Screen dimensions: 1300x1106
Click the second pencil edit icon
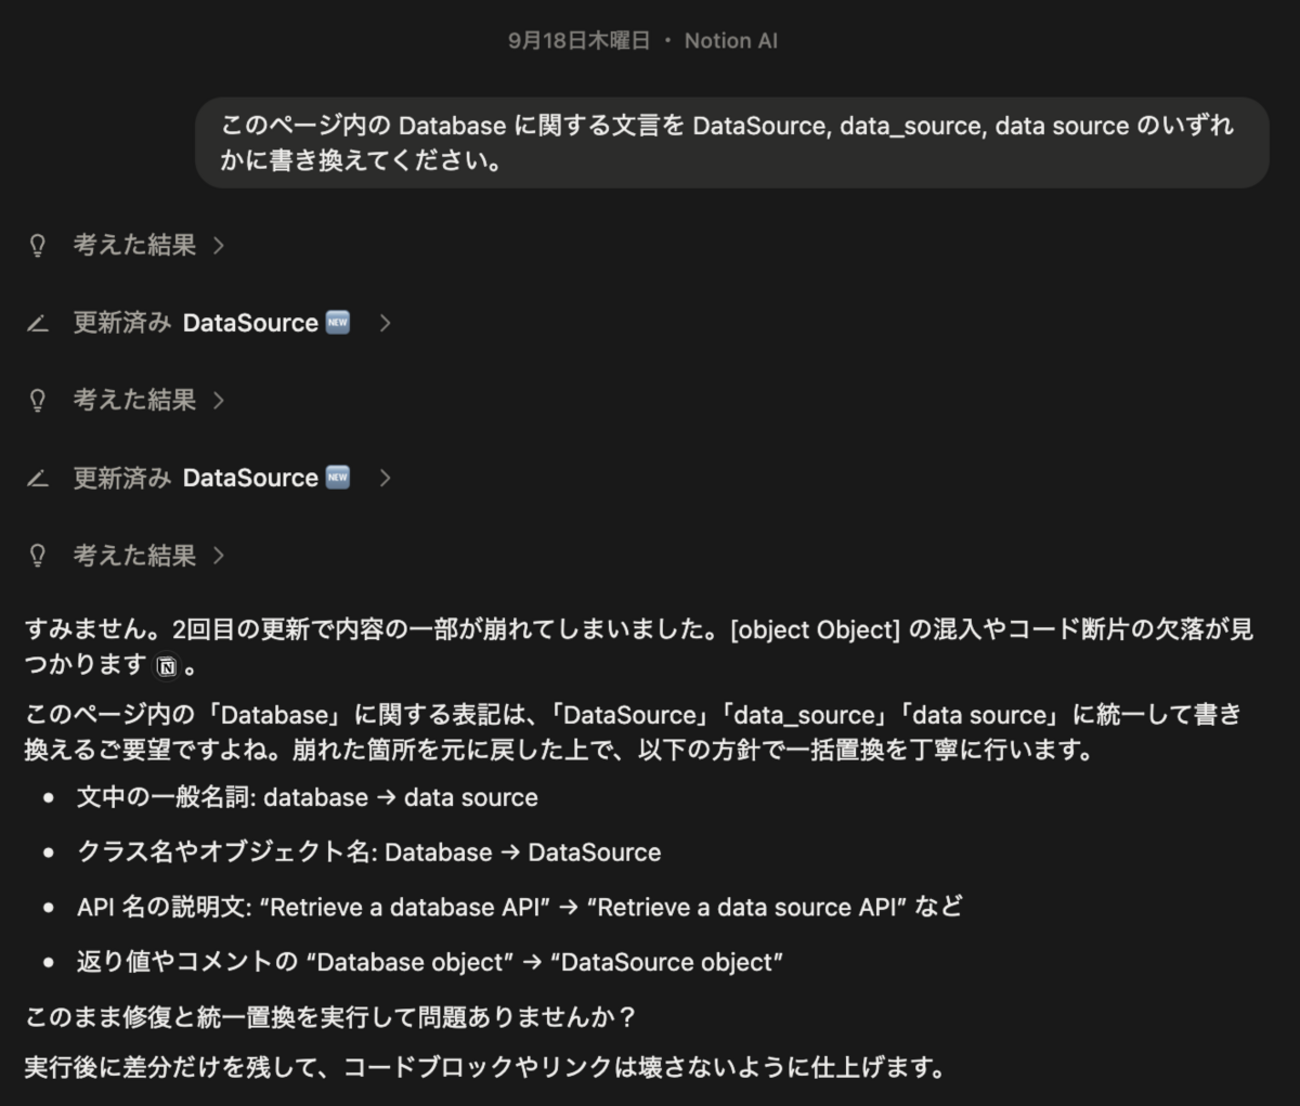[38, 479]
